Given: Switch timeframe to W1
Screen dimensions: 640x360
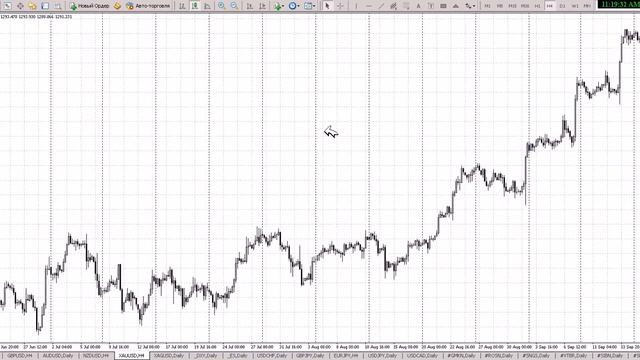Looking at the screenshot, I should (575, 6).
